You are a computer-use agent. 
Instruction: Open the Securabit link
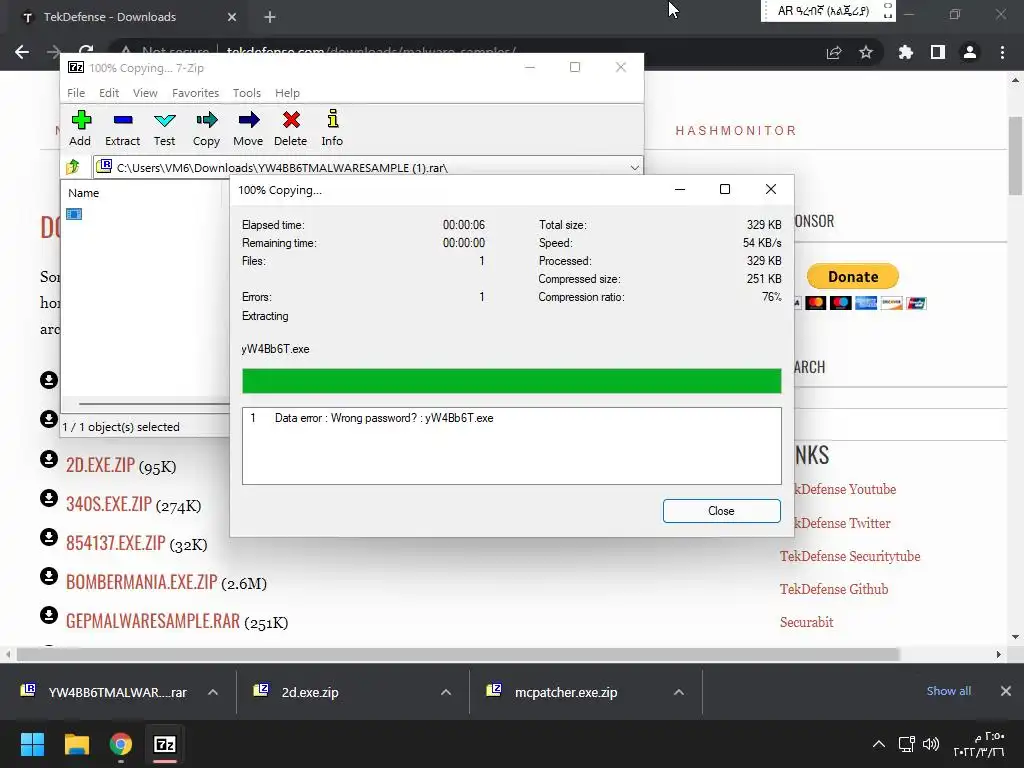coord(807,622)
